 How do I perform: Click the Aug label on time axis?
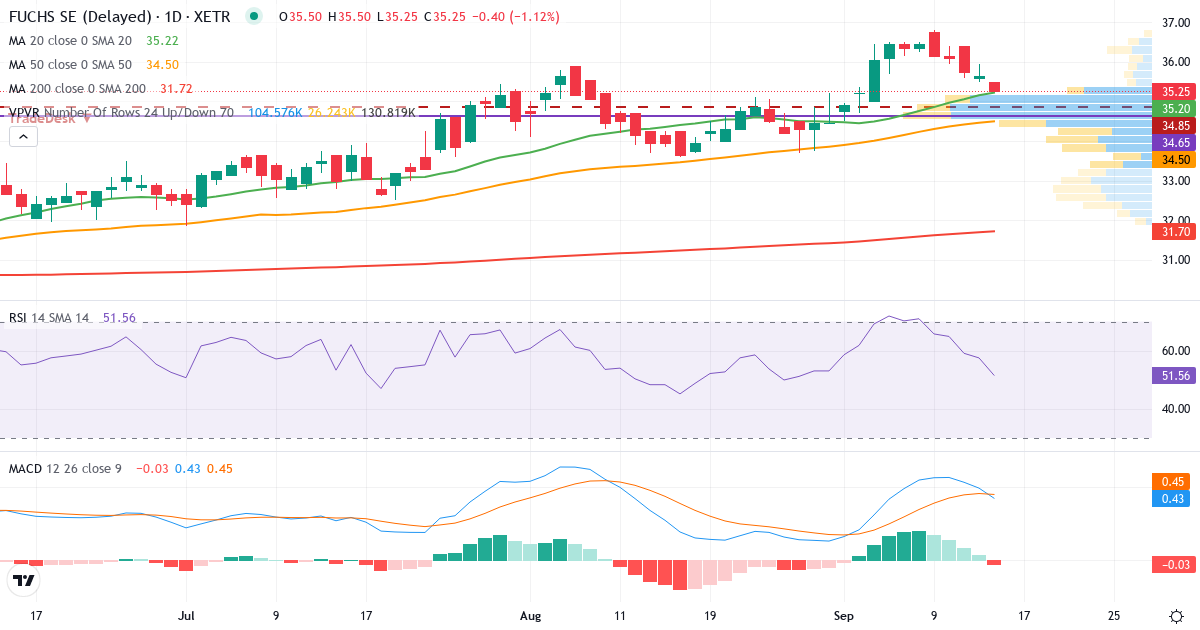(x=530, y=616)
